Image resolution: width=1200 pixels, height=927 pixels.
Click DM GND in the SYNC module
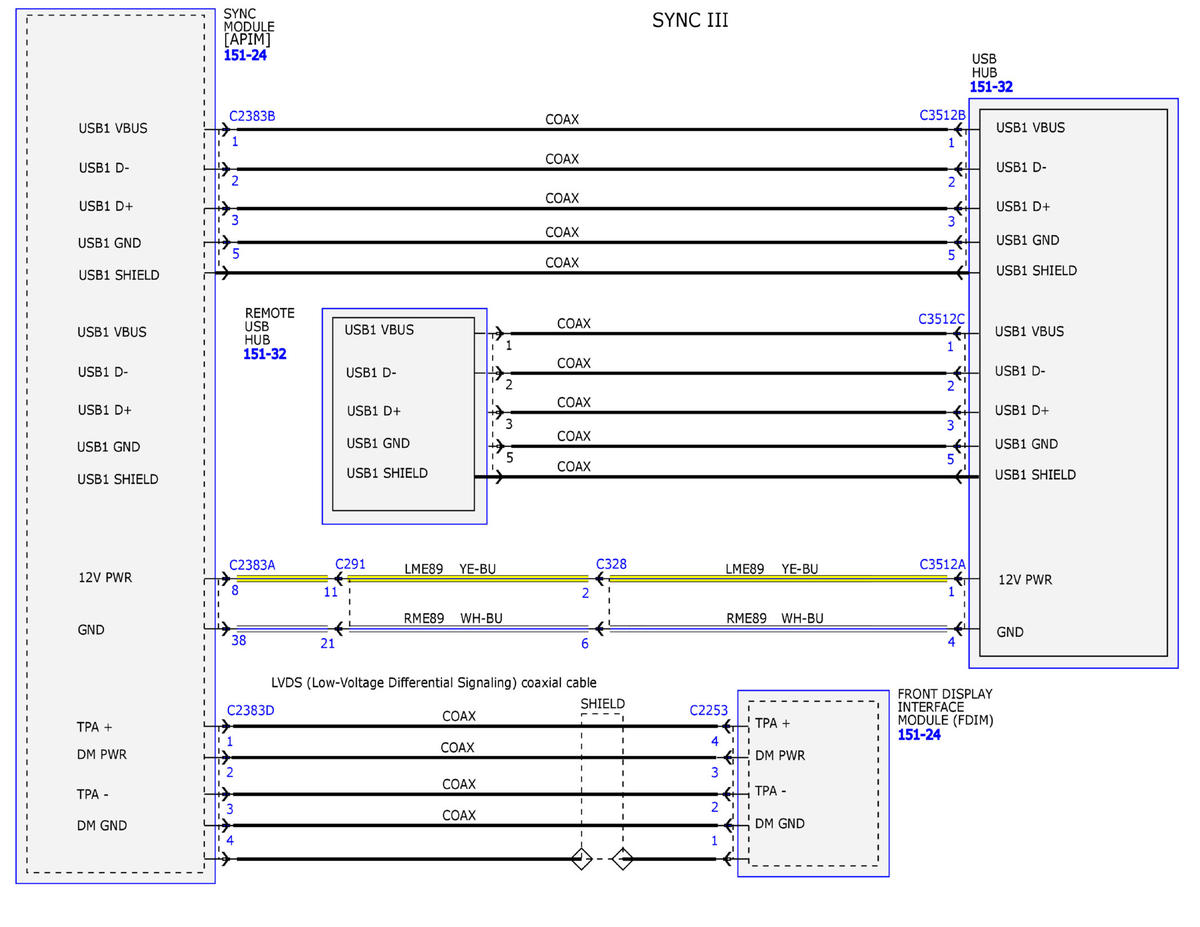[102, 826]
